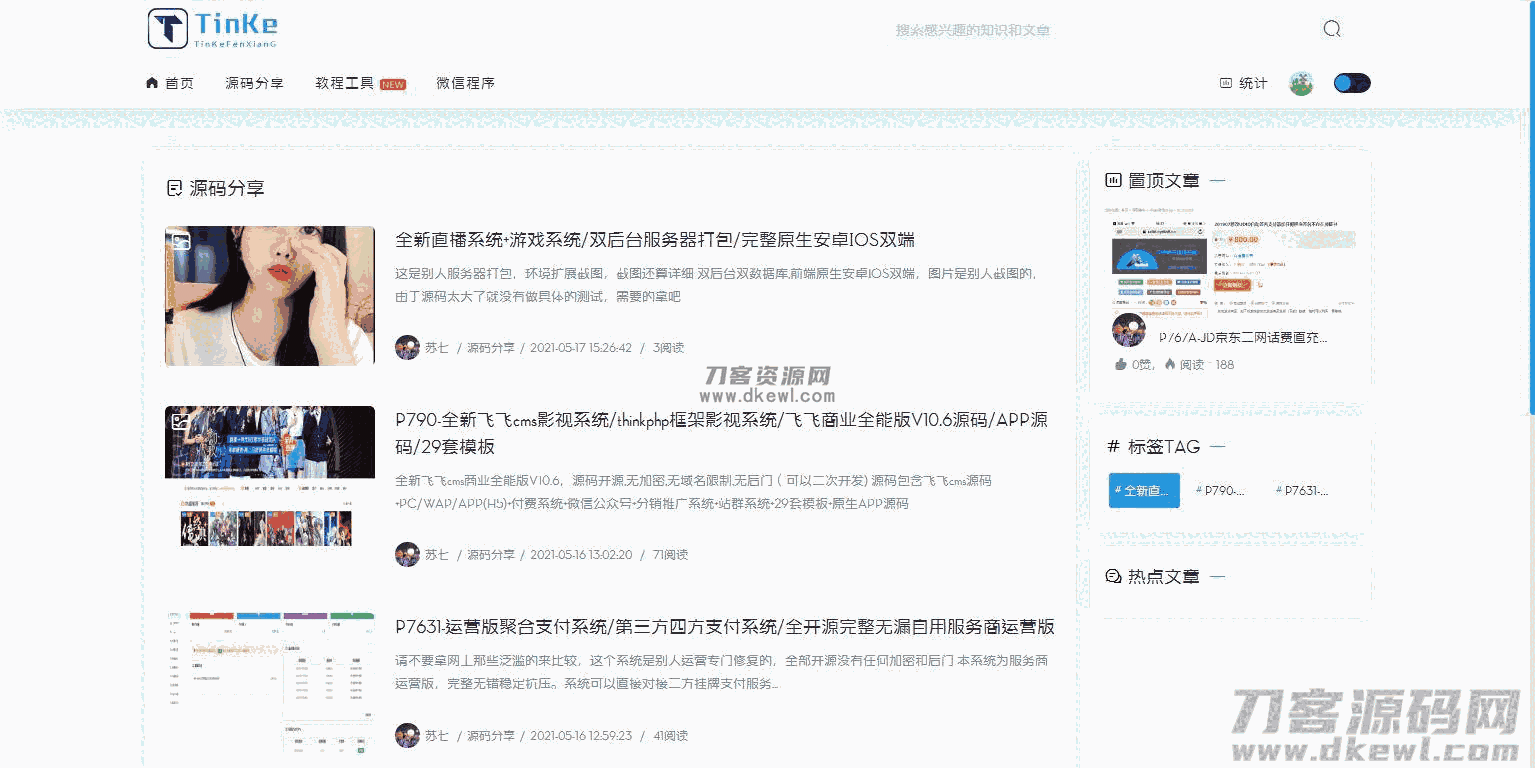Click the 飞飞cms article summary text
The image size is (1535, 768).
click(694, 492)
